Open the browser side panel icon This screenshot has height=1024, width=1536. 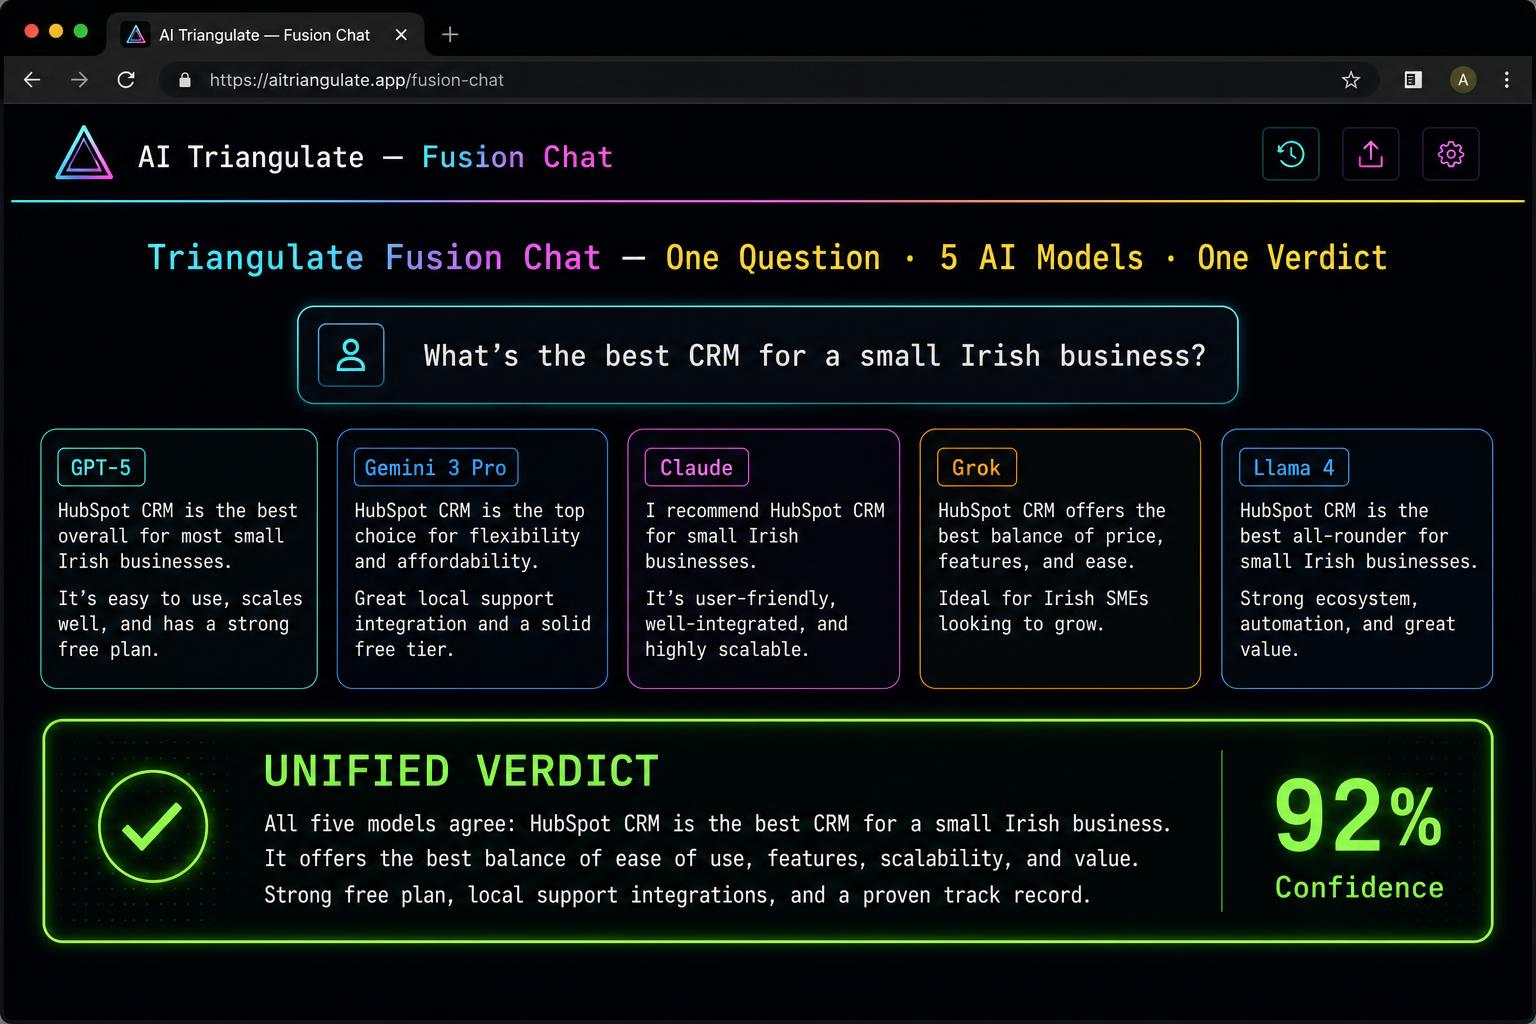click(1413, 80)
